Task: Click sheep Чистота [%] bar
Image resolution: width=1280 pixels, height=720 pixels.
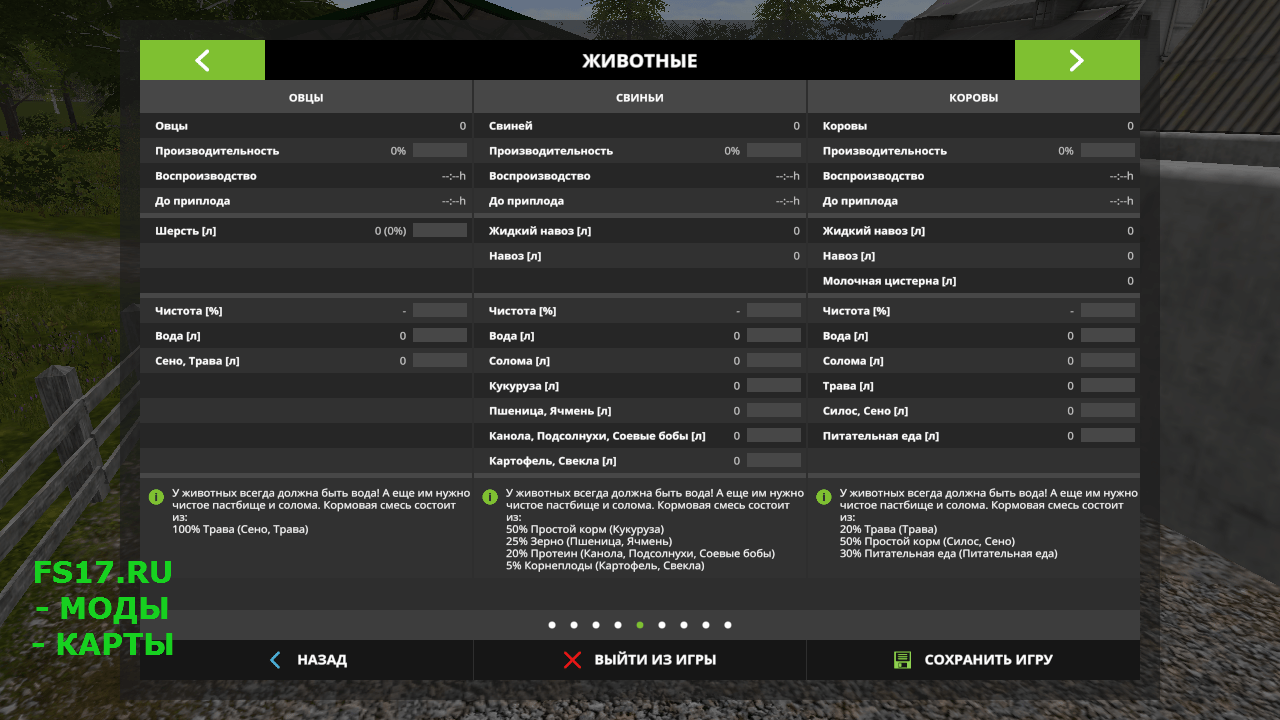Action: tap(440, 310)
